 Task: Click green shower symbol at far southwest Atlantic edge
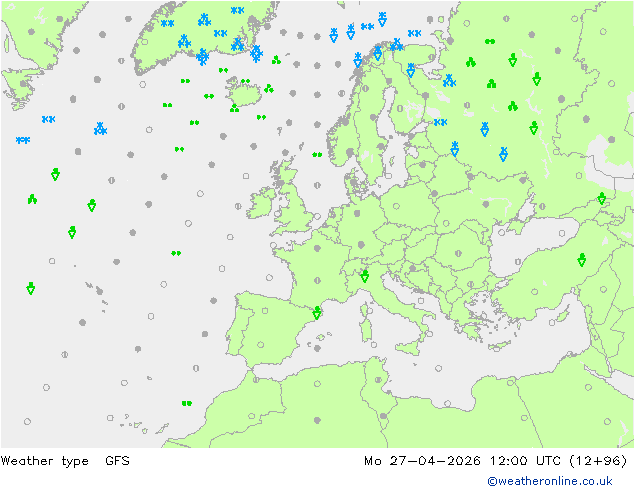coord(31,288)
